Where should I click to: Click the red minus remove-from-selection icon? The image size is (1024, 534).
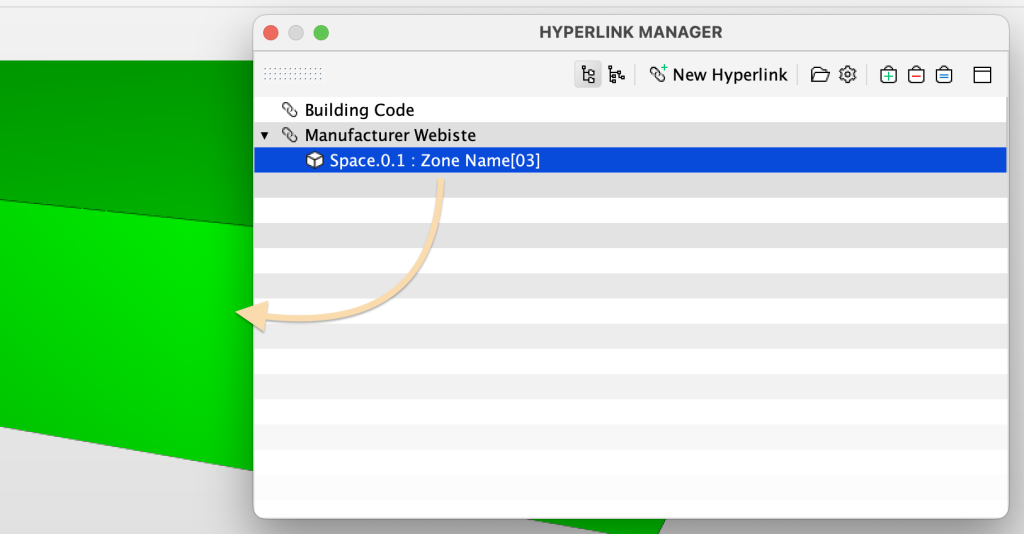916,75
